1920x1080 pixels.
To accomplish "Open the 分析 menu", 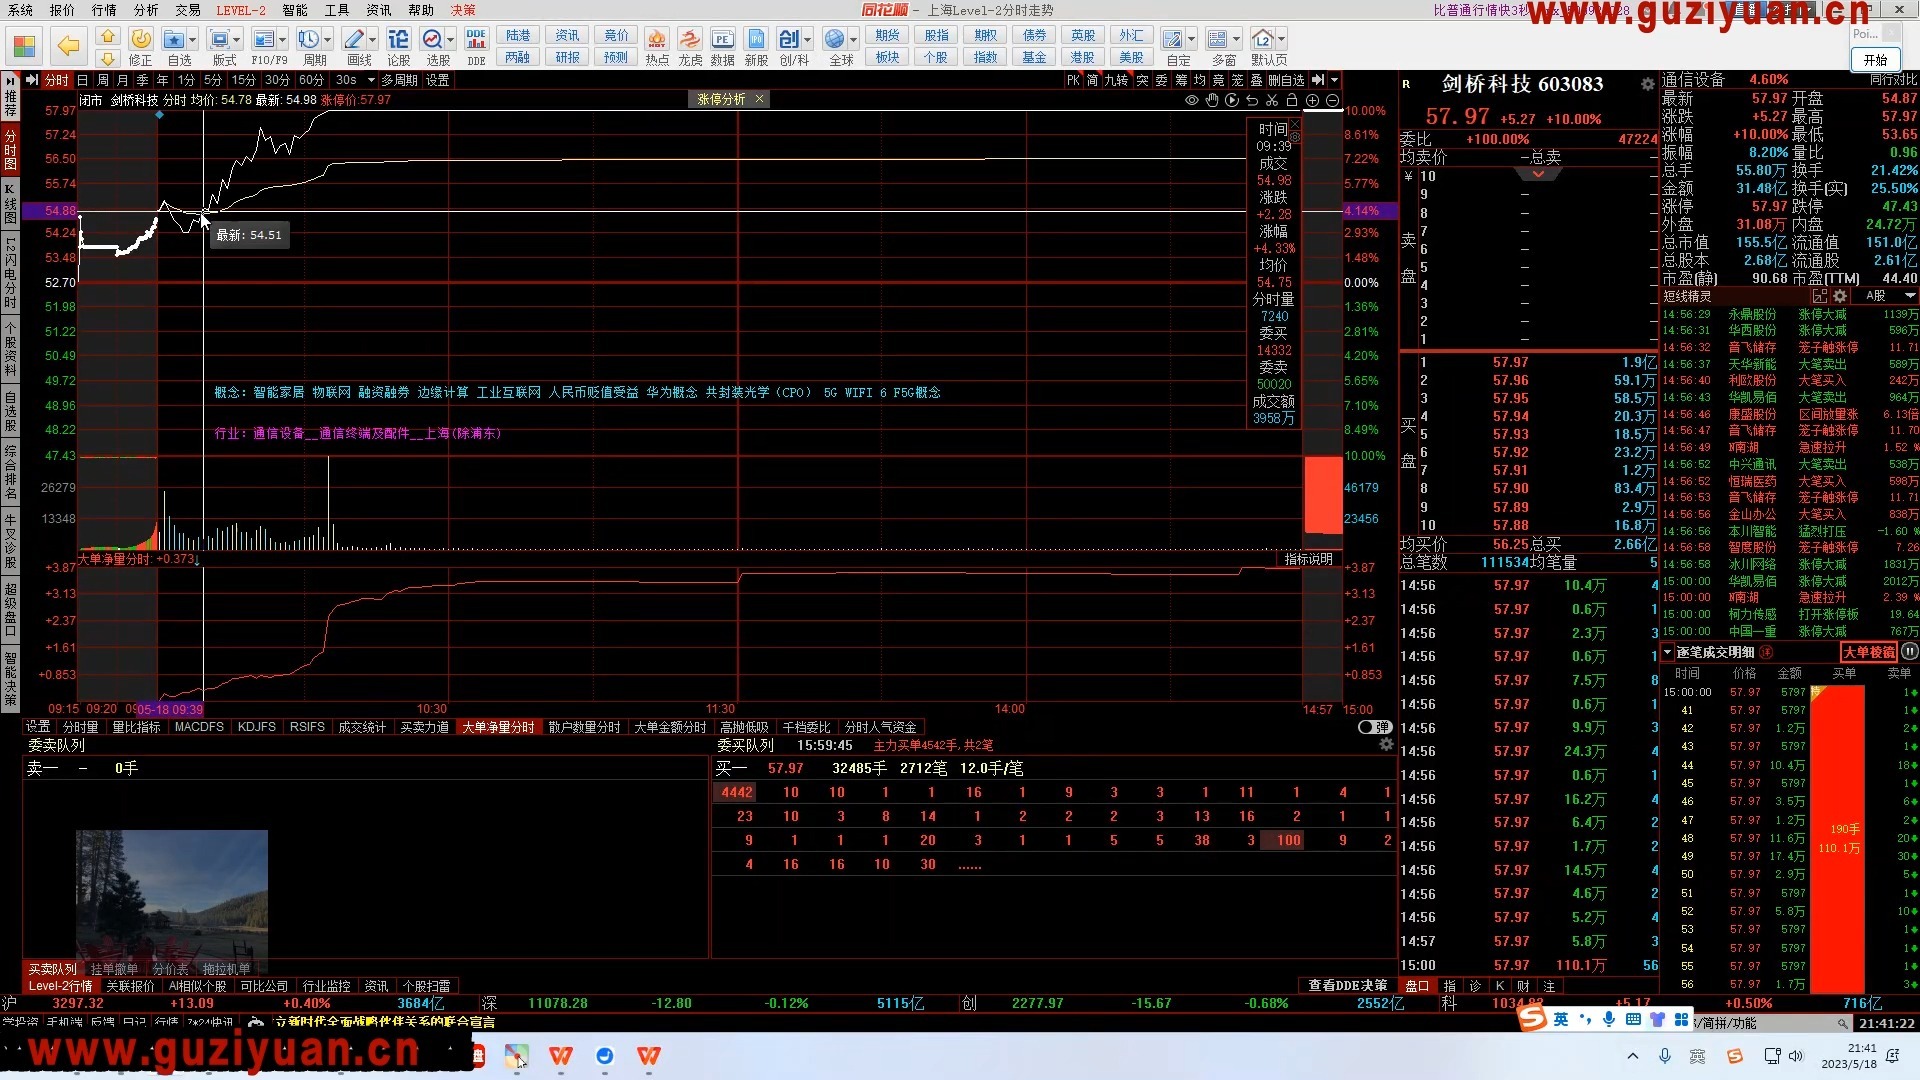I will (x=146, y=10).
